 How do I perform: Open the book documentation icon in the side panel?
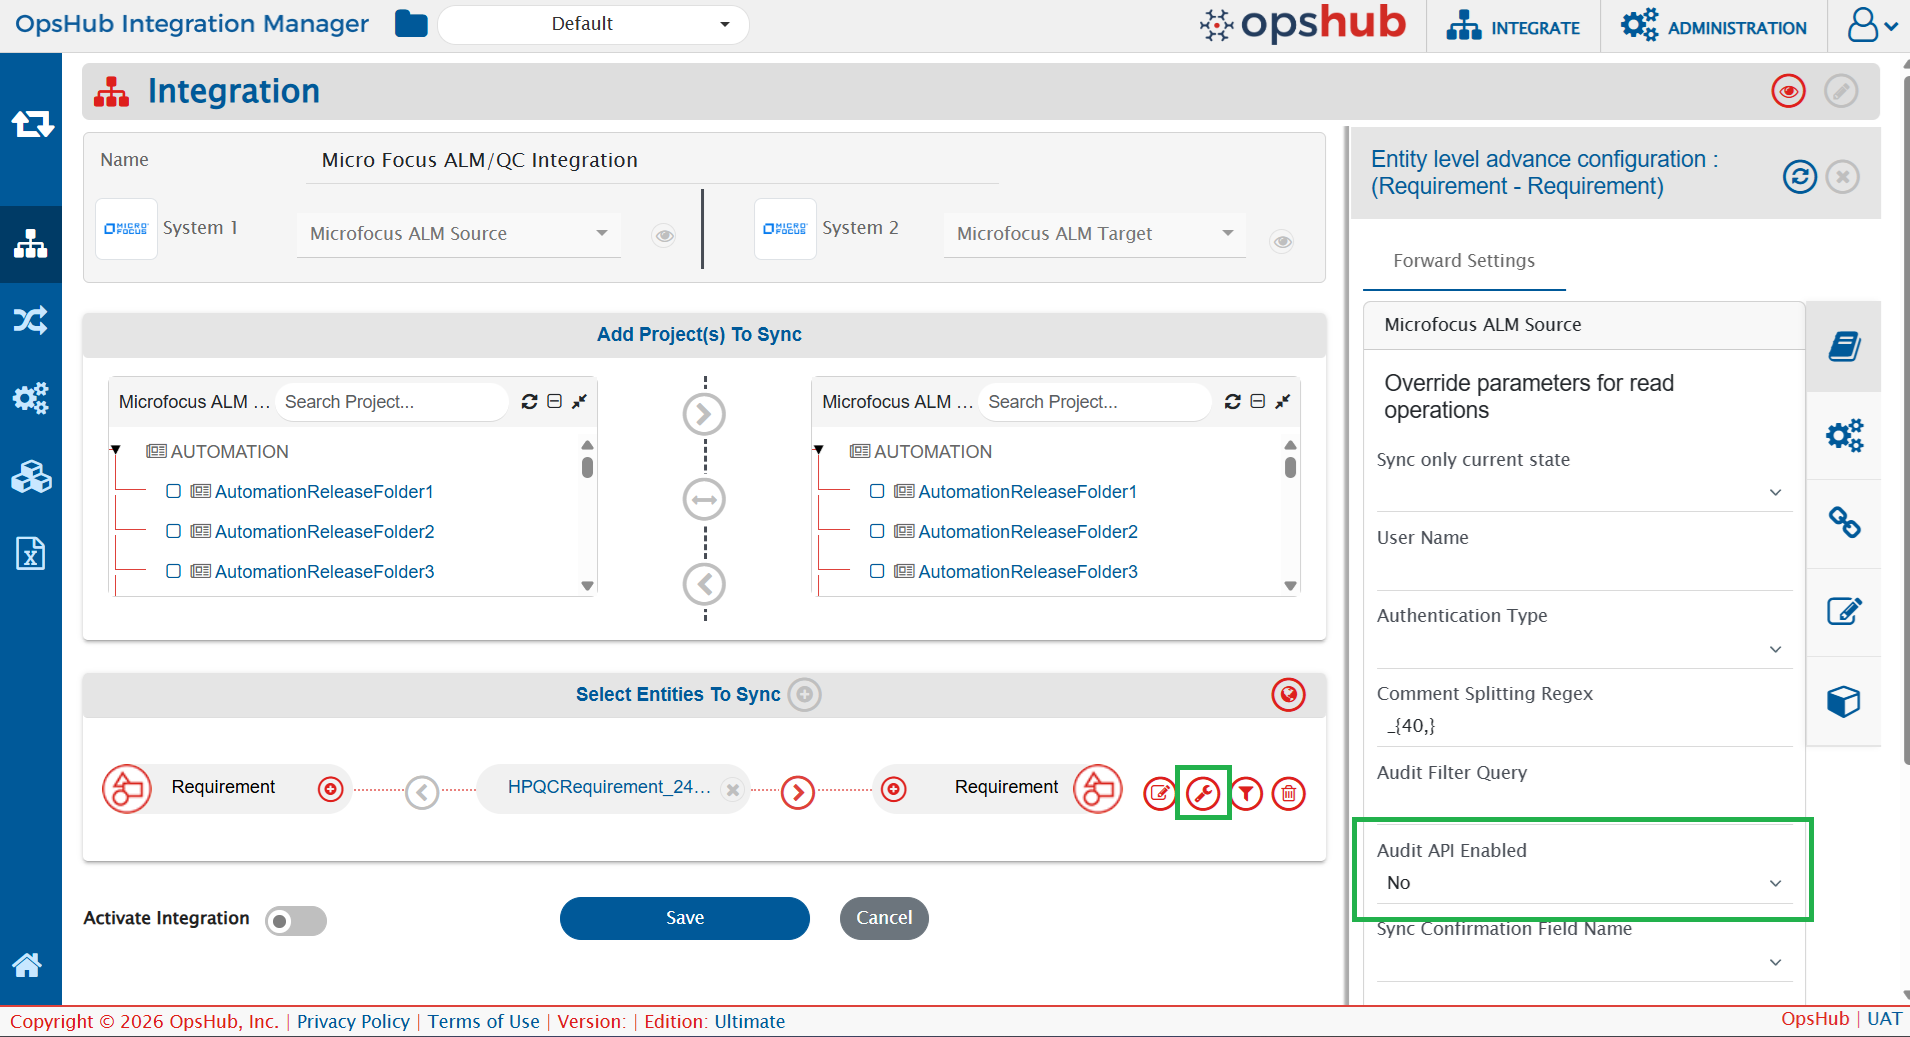(x=1844, y=347)
